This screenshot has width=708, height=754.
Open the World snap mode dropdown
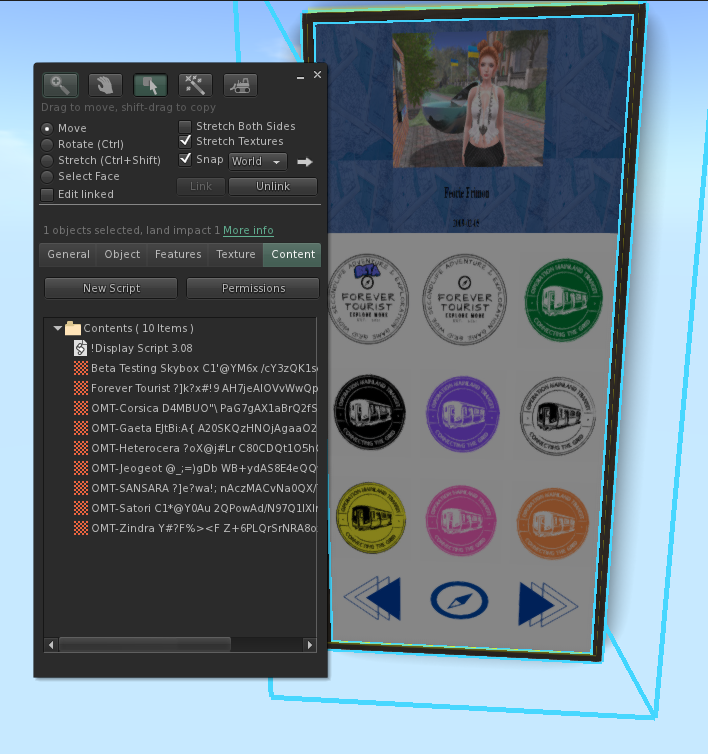click(x=258, y=162)
